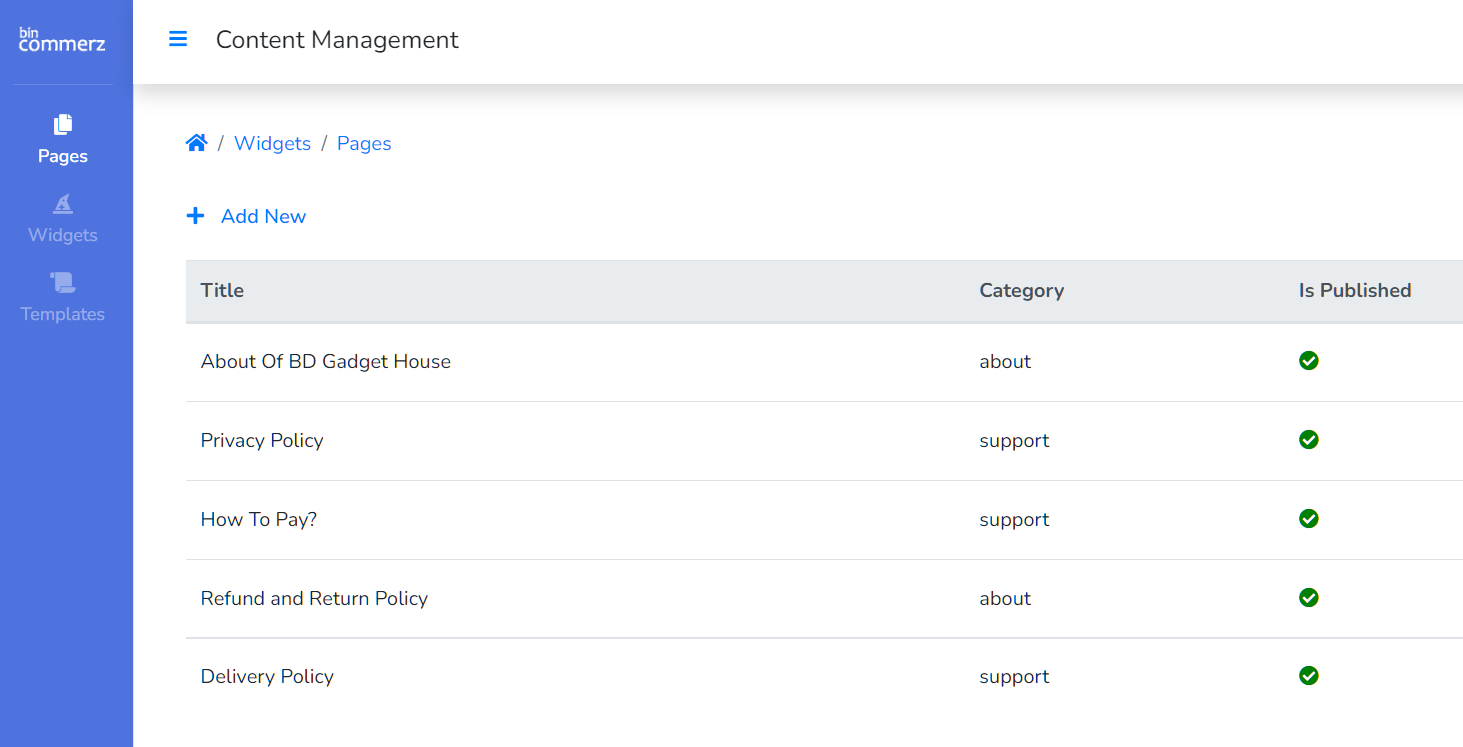
Task: Click the home breadcrumb icon
Action: pyautogui.click(x=196, y=143)
